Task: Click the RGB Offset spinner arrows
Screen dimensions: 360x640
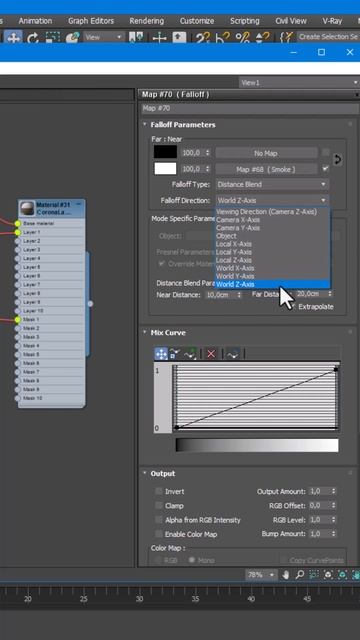Action: tap(333, 505)
